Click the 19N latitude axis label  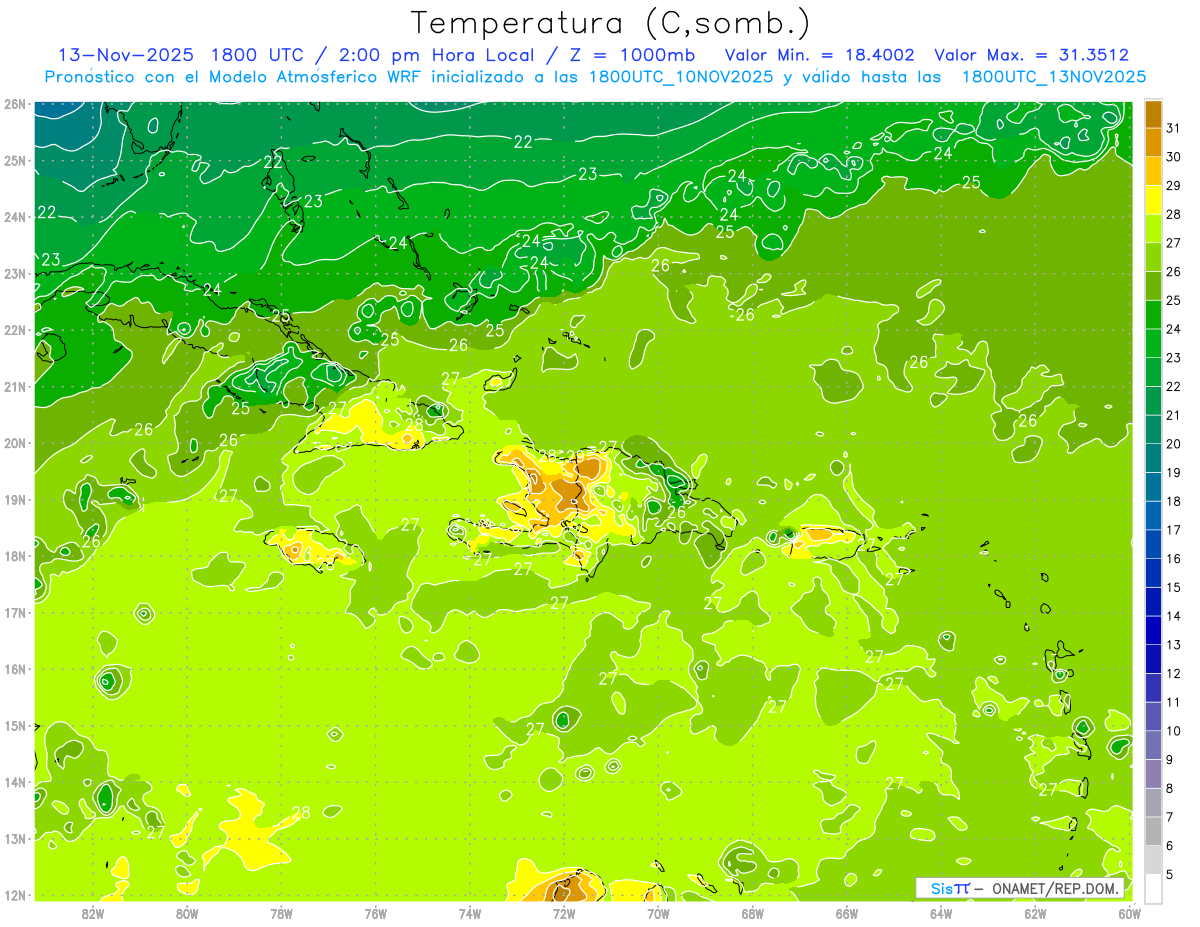click(x=14, y=500)
